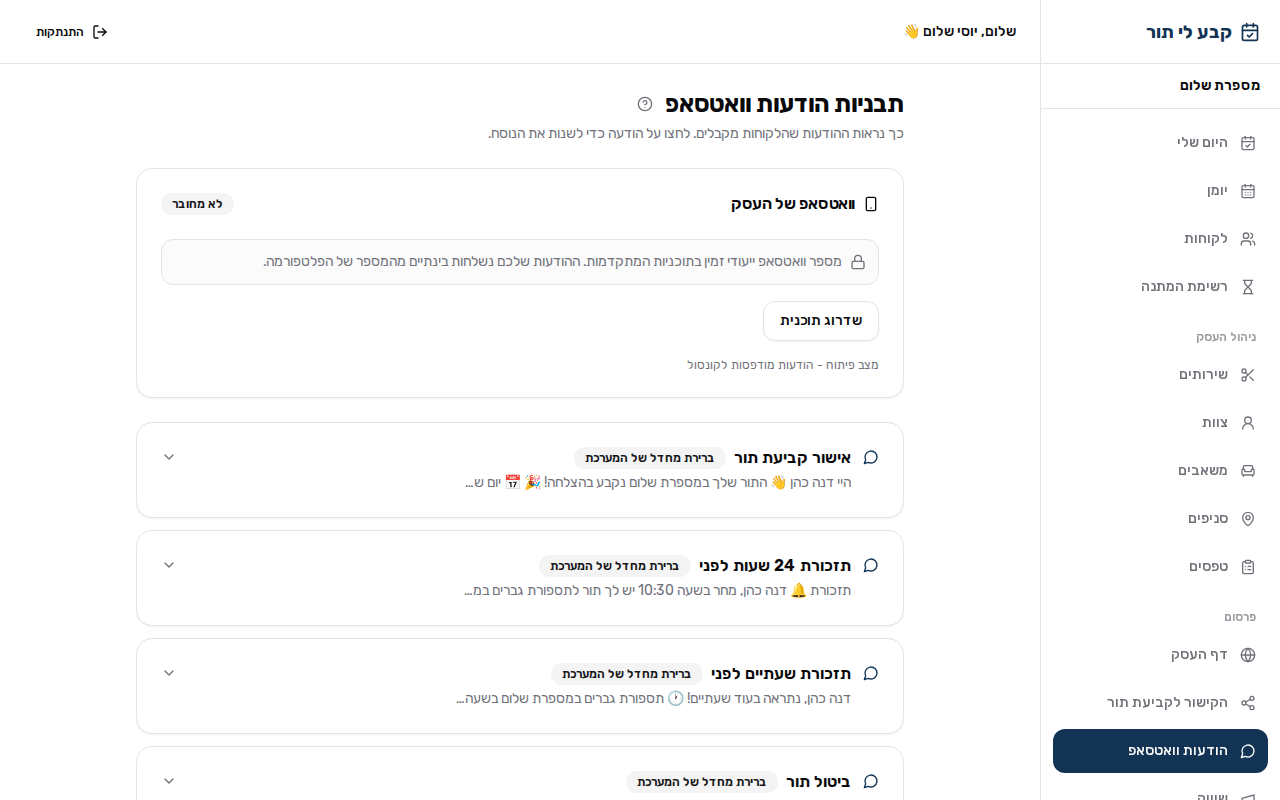Click the קבע לי תור calendar logo icon
This screenshot has height=800, width=1280.
pos(1250,32)
